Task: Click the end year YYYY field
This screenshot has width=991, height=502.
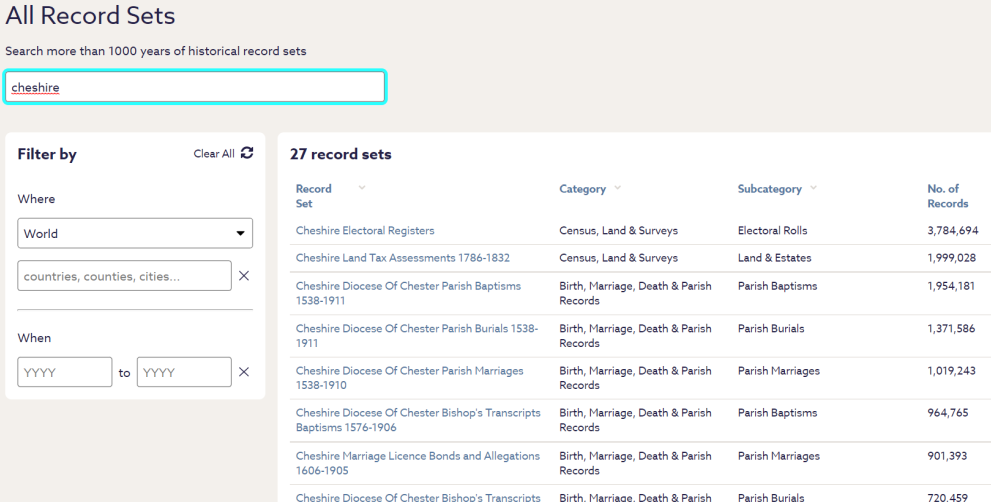Action: 184,372
